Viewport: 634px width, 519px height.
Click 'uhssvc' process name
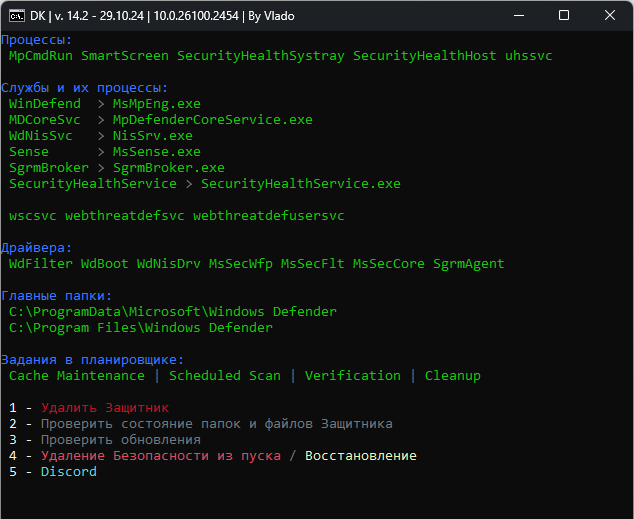click(528, 56)
